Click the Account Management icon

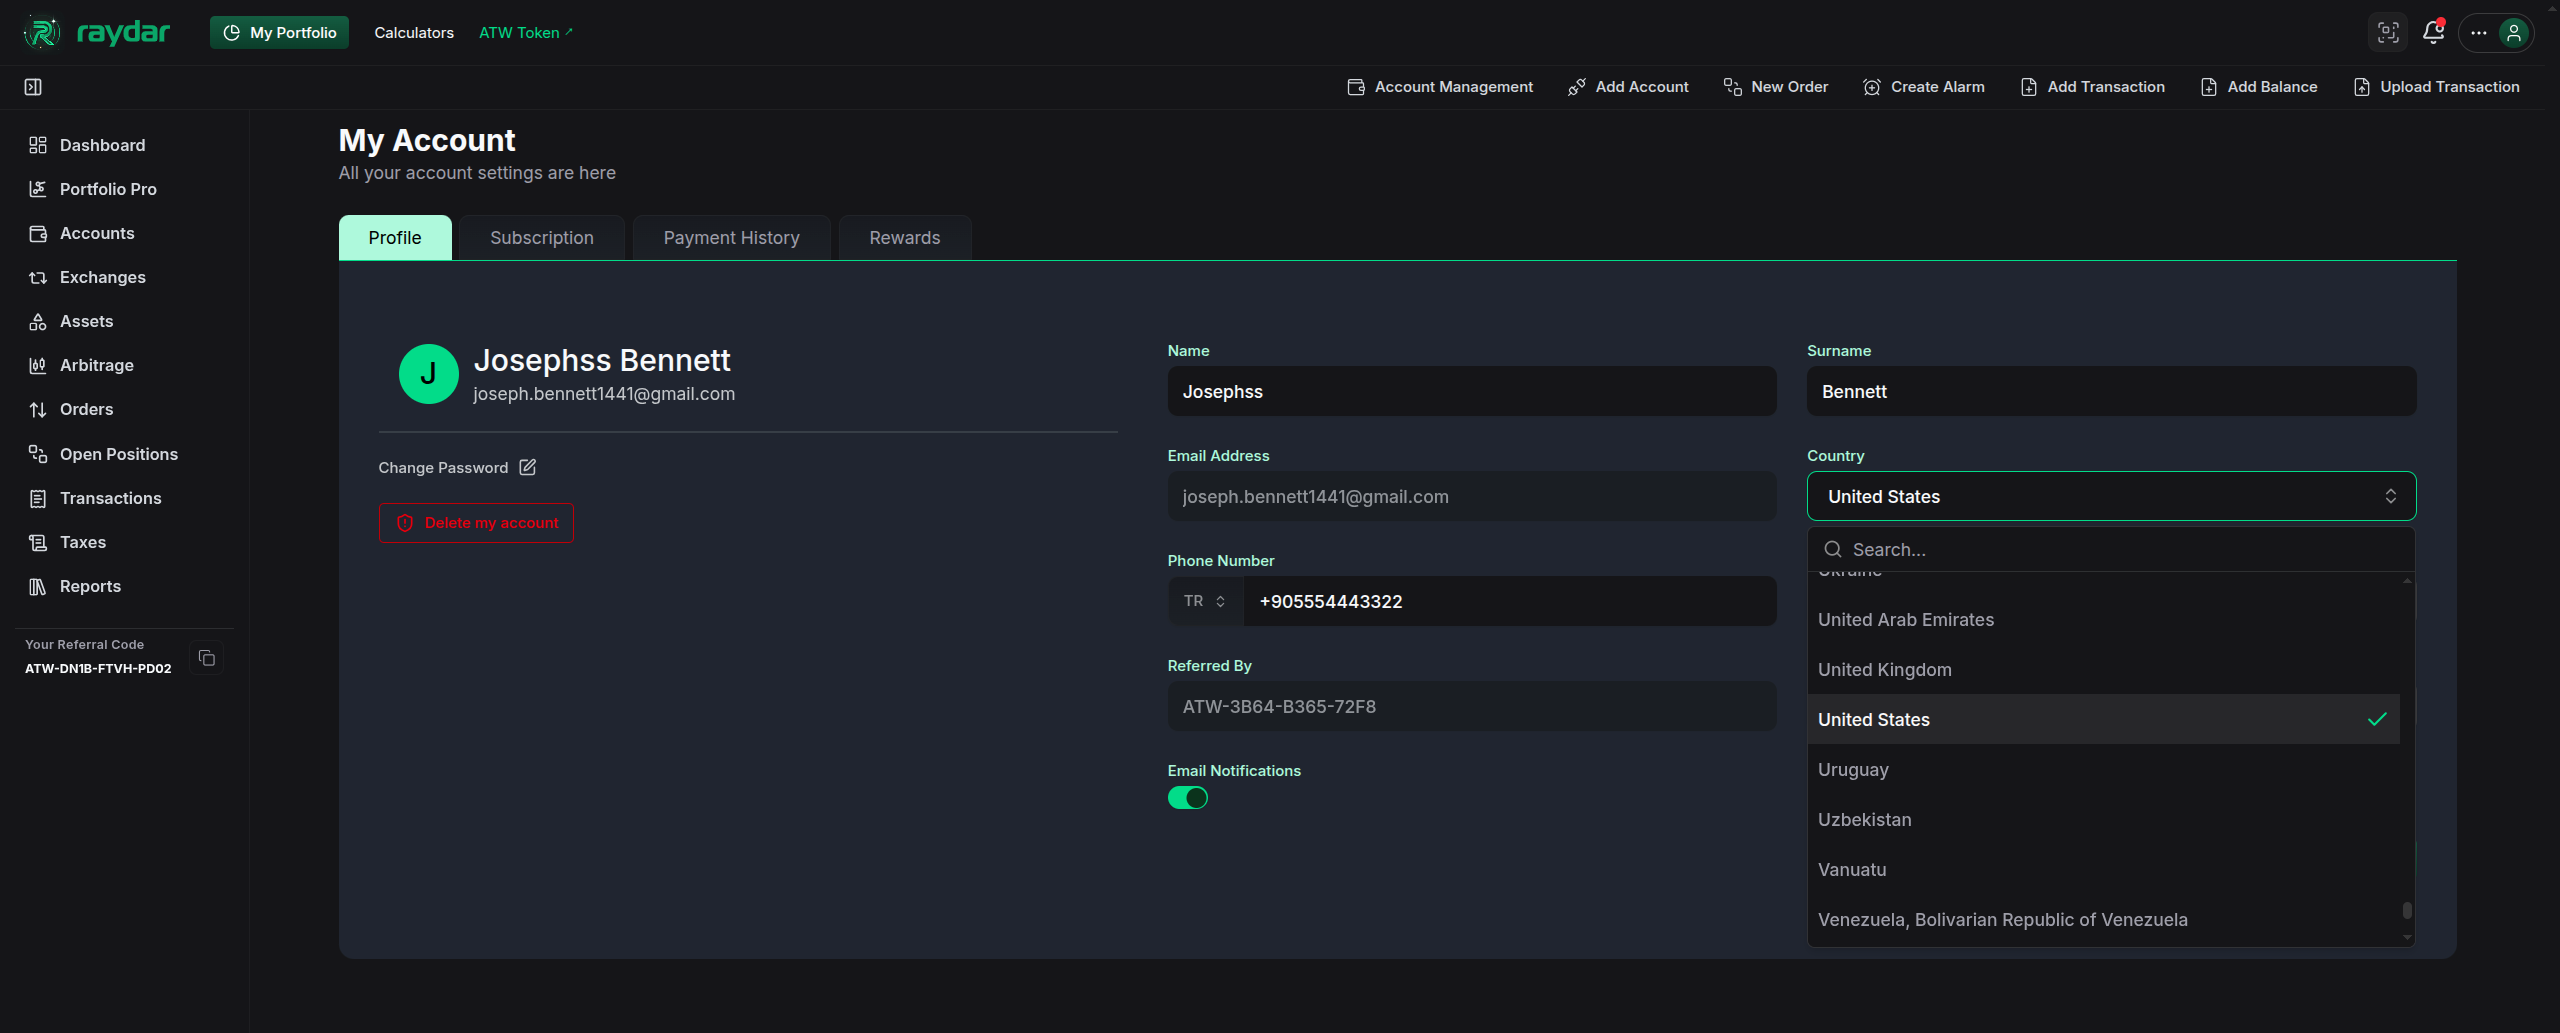1356,87
